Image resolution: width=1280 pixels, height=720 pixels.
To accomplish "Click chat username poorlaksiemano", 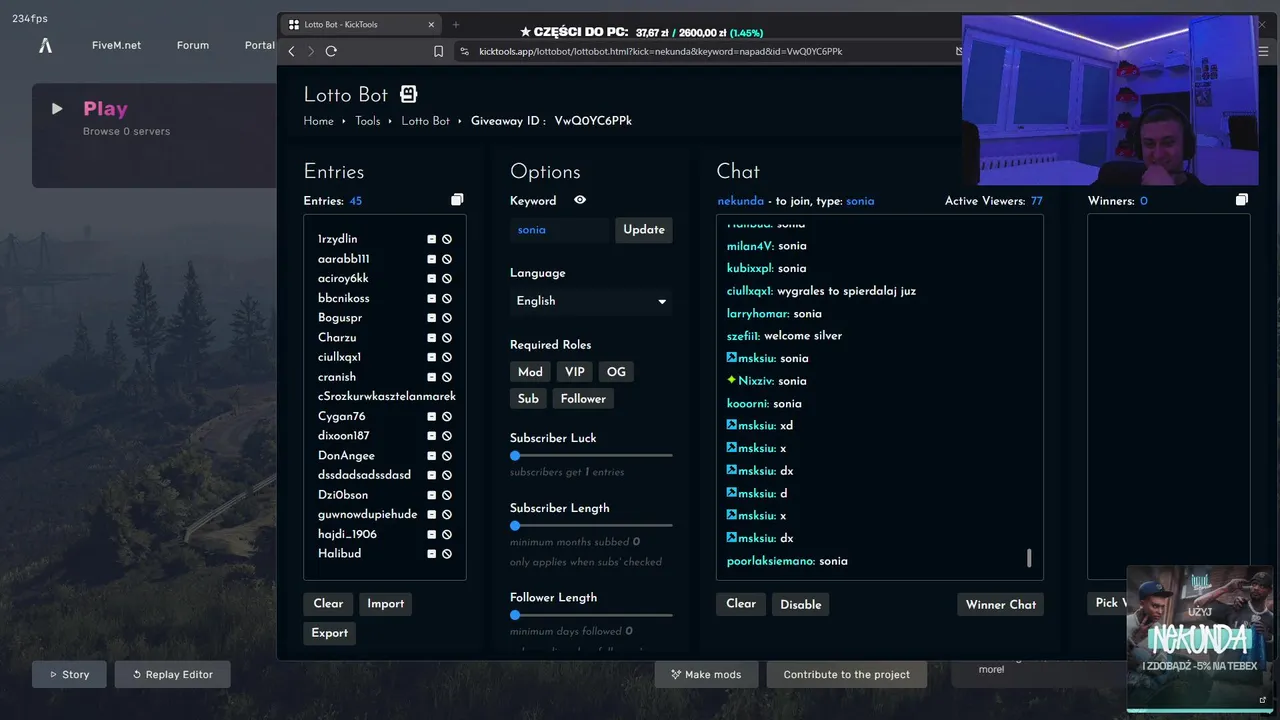I will coord(770,561).
